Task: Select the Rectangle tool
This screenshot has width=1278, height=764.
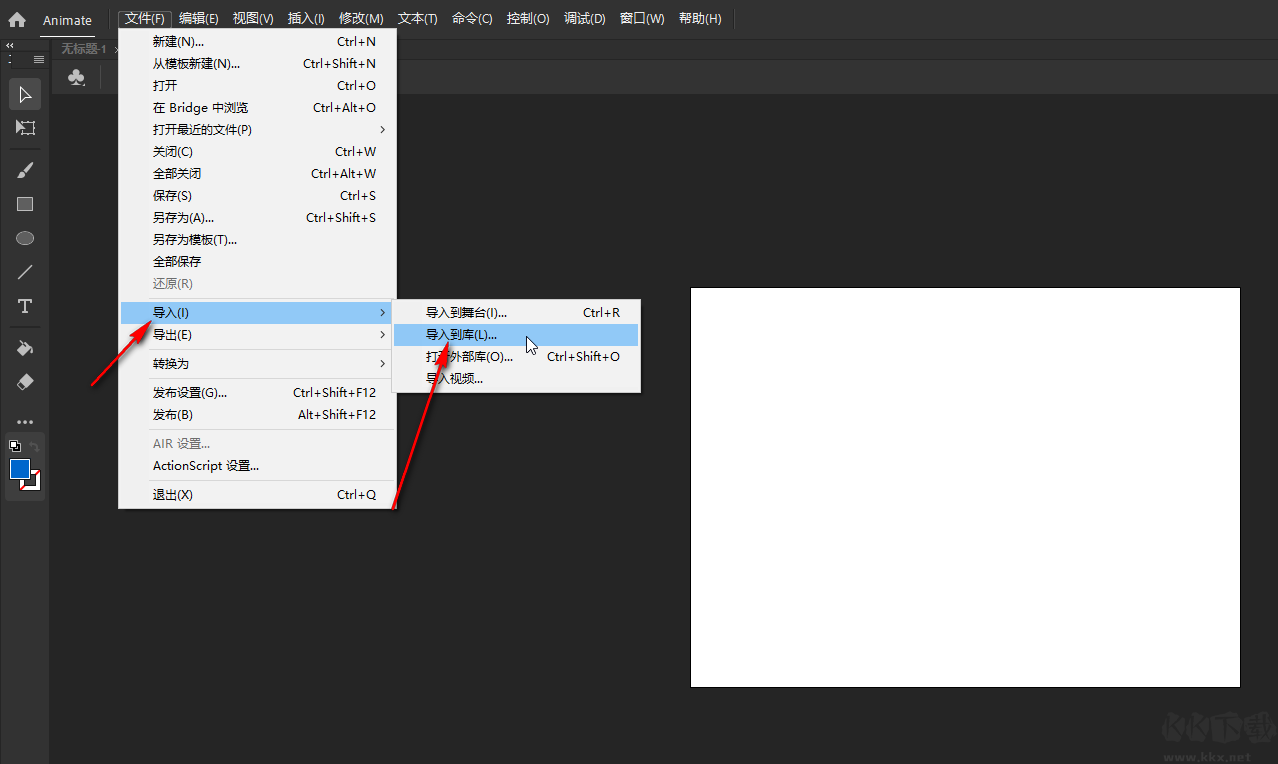Action: (x=24, y=203)
